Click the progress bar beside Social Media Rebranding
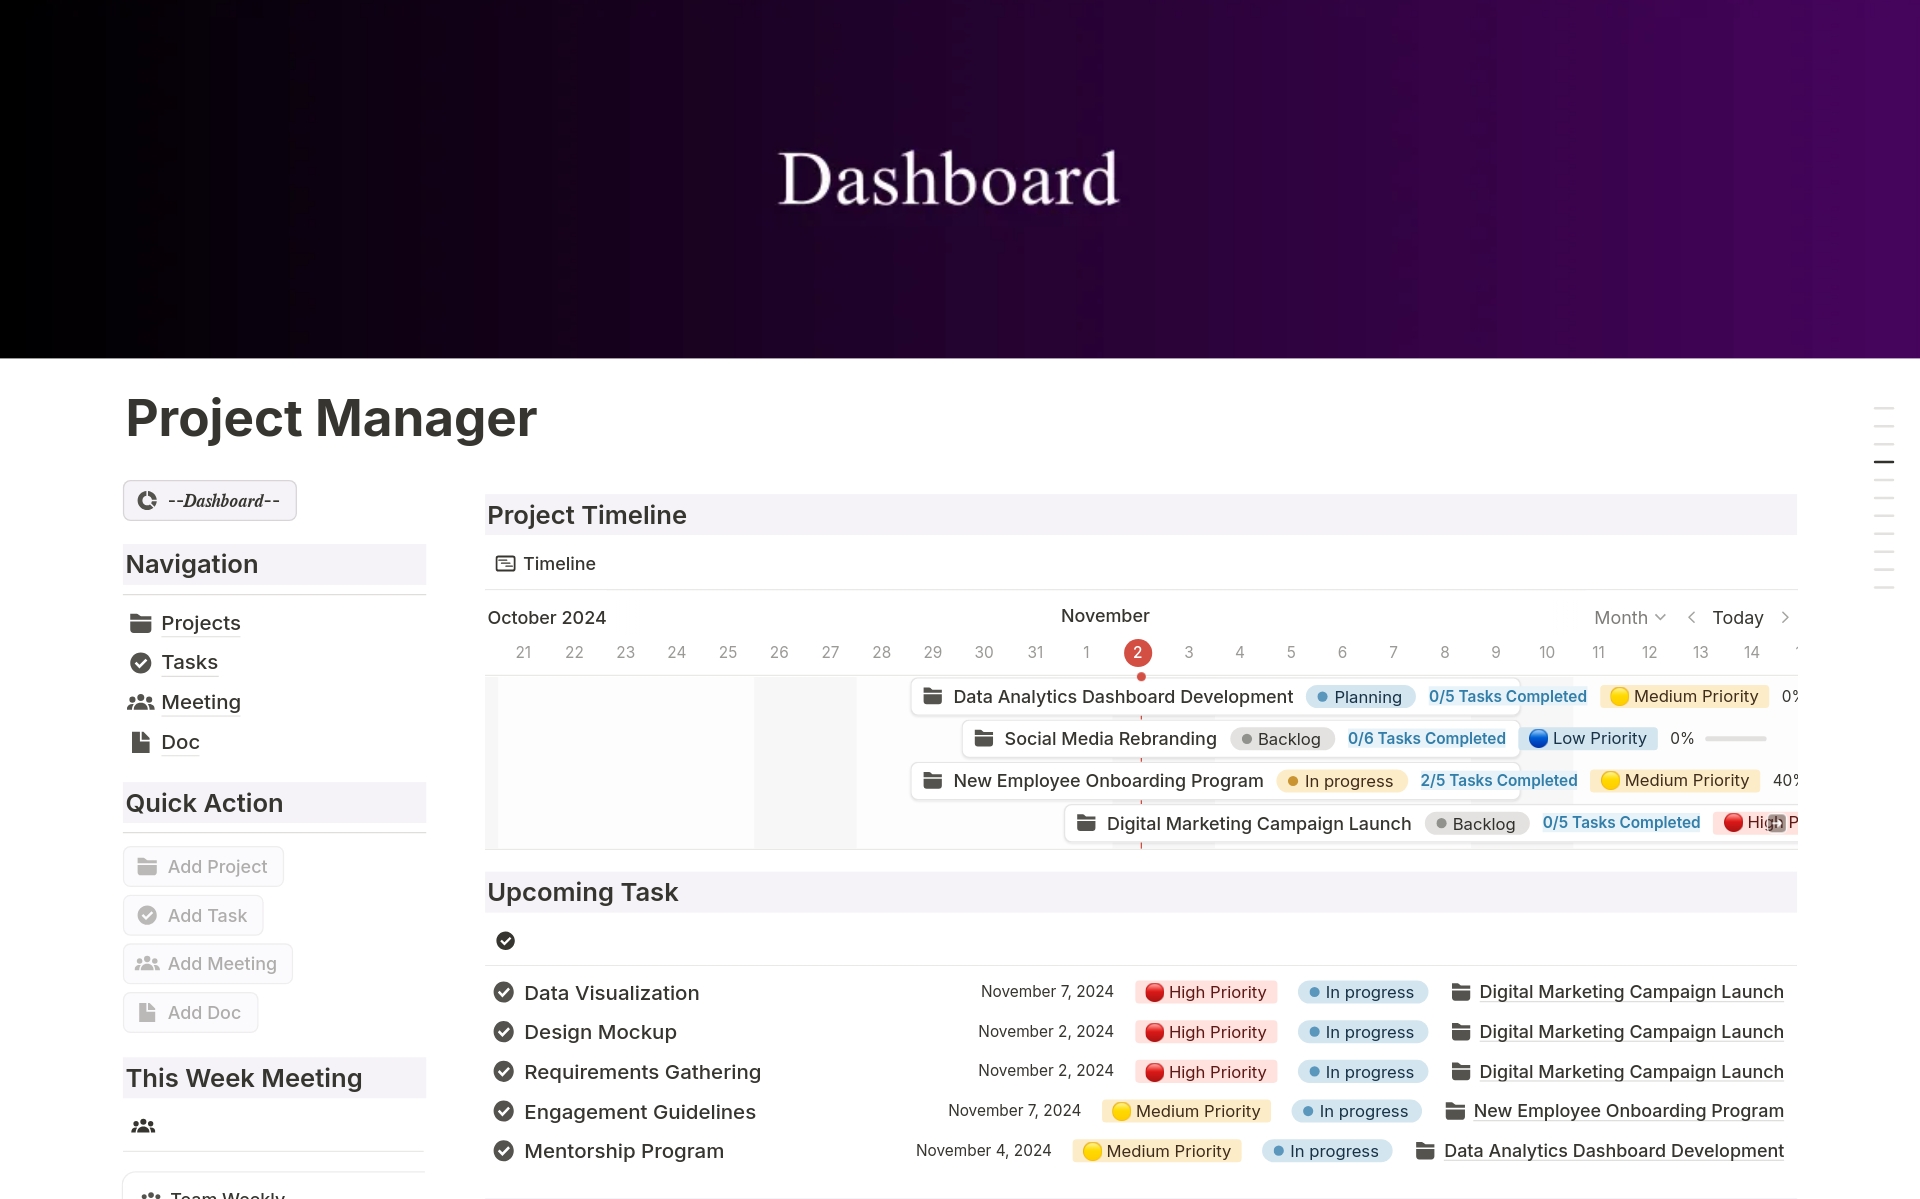The width and height of the screenshot is (1920, 1199). [1735, 738]
